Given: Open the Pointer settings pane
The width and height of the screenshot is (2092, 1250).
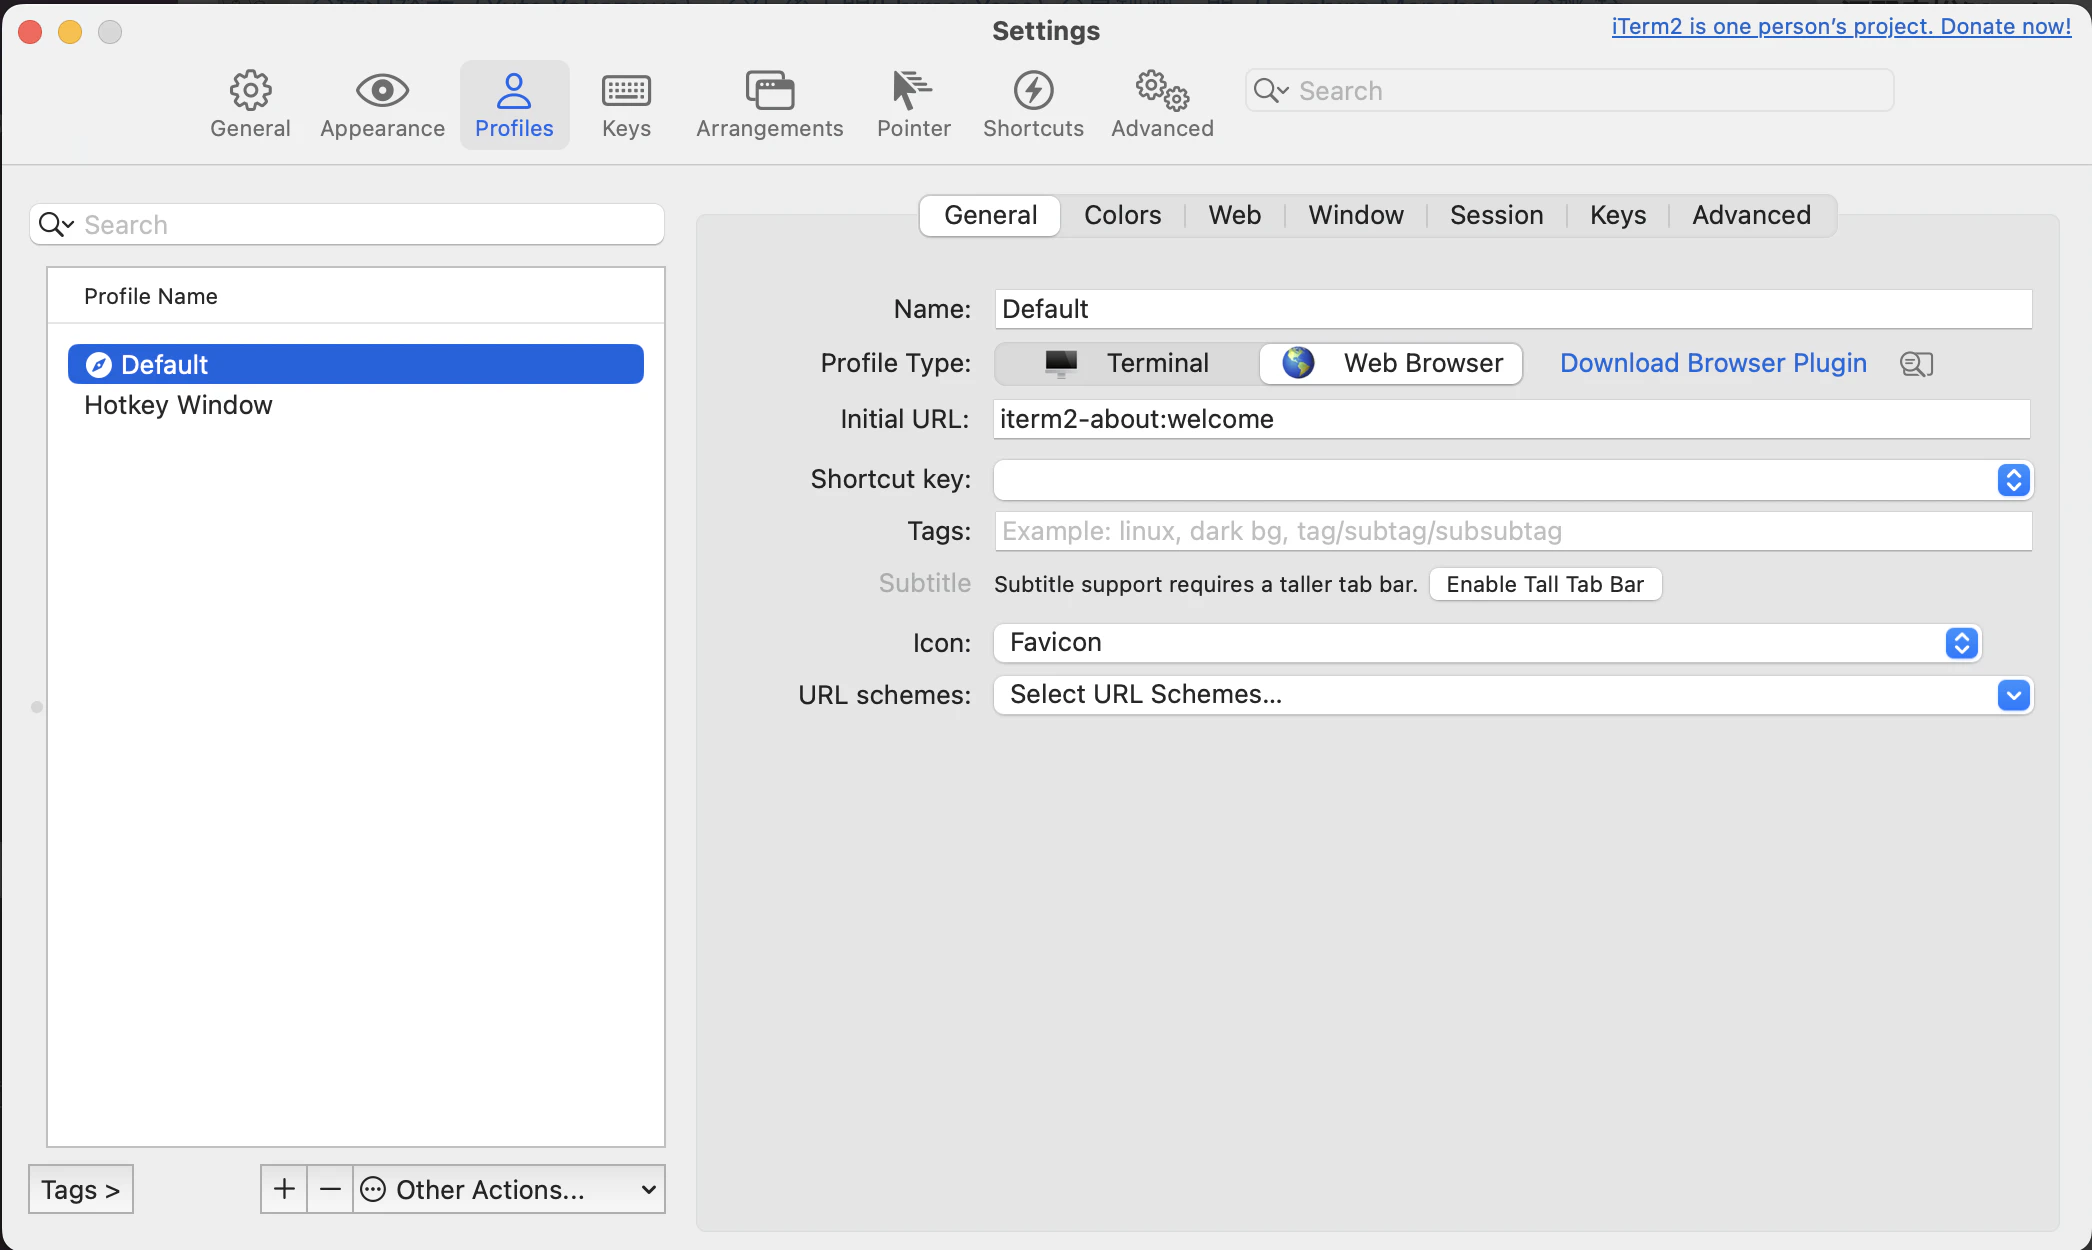Looking at the screenshot, I should pos(913,105).
